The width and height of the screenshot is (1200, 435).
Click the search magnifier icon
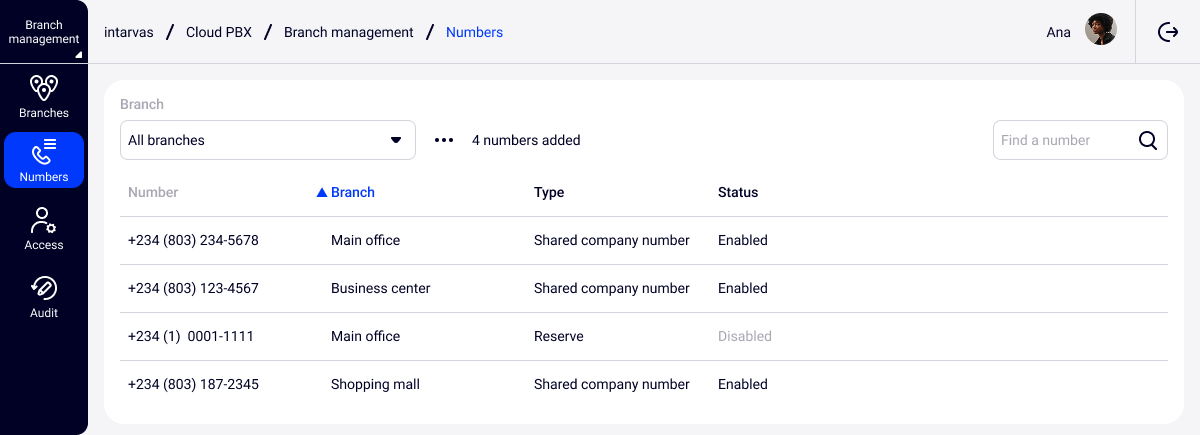tap(1148, 141)
